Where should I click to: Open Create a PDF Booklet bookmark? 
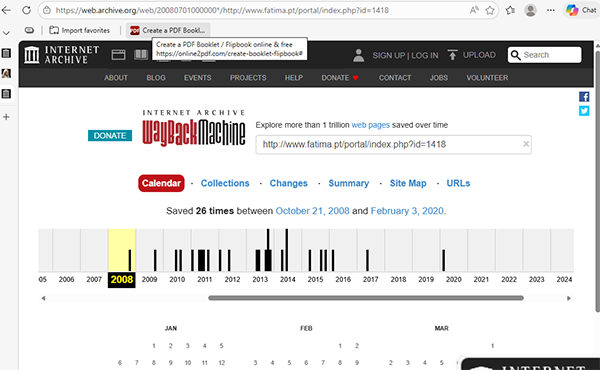click(168, 30)
